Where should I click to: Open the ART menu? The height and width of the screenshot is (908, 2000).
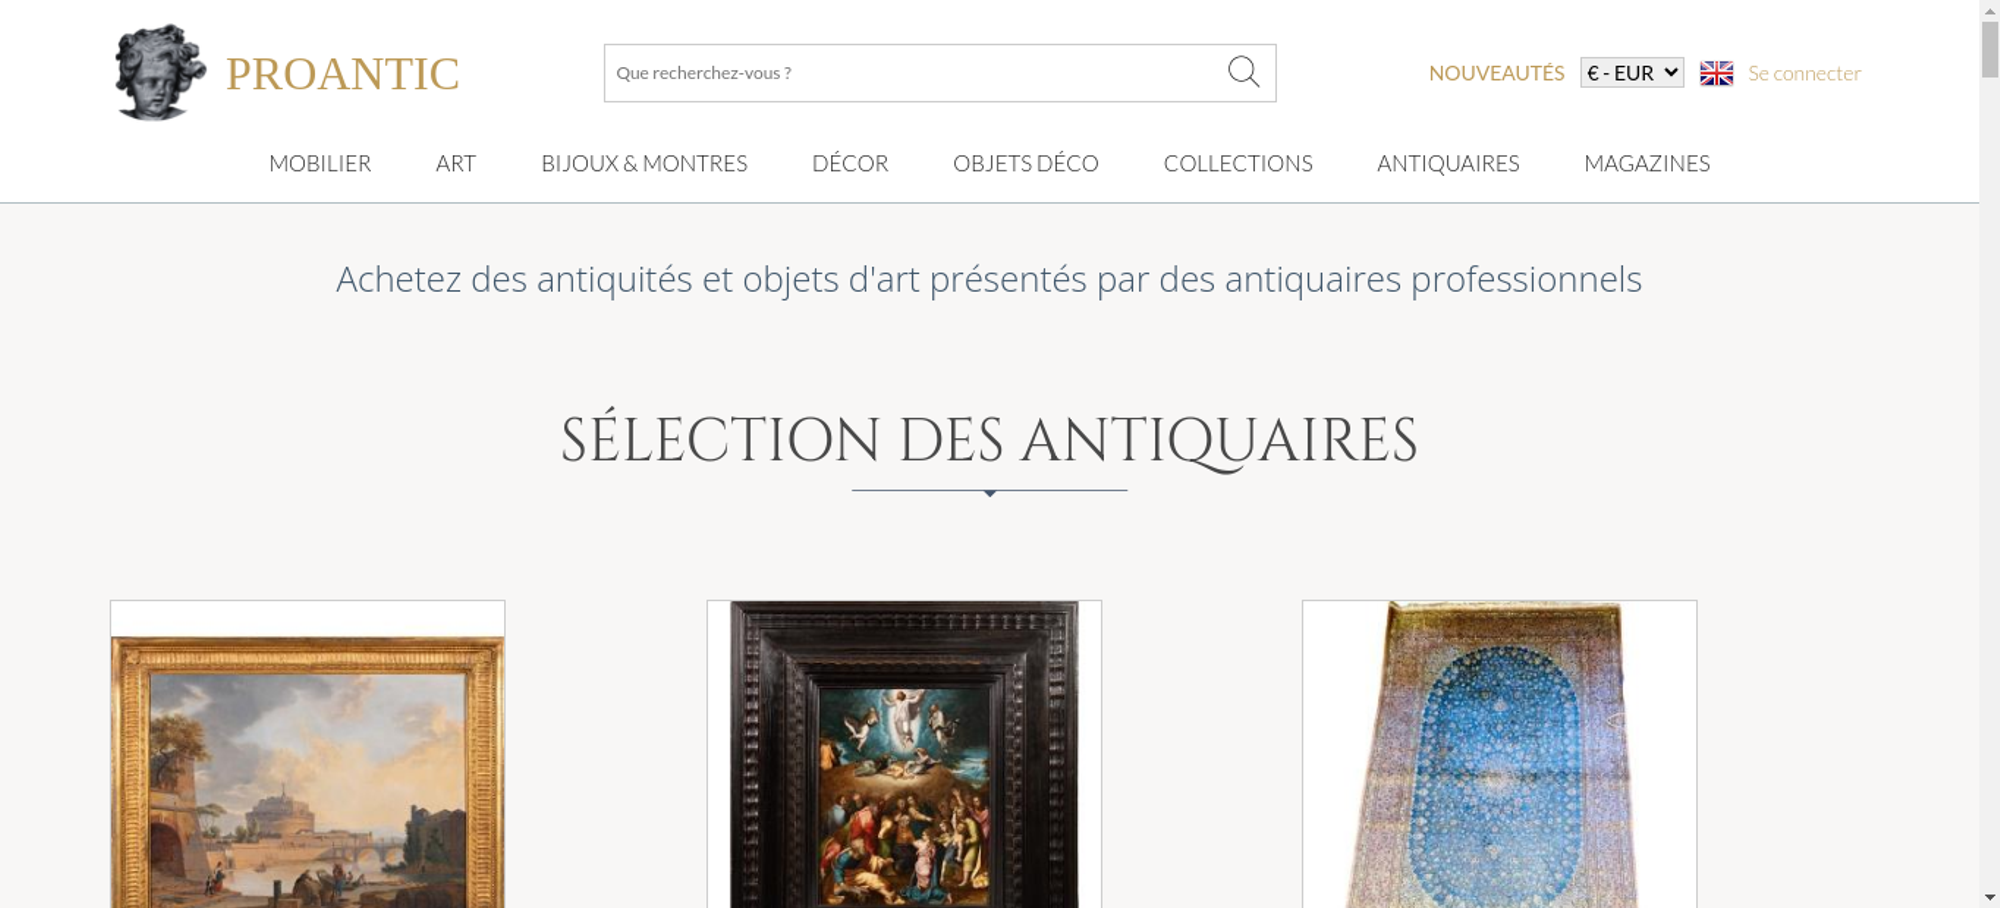coord(456,163)
